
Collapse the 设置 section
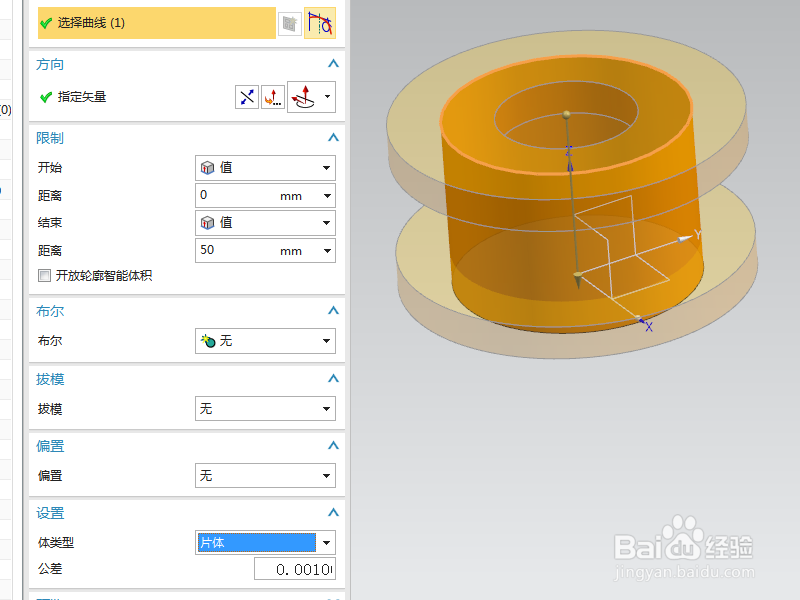click(x=333, y=513)
